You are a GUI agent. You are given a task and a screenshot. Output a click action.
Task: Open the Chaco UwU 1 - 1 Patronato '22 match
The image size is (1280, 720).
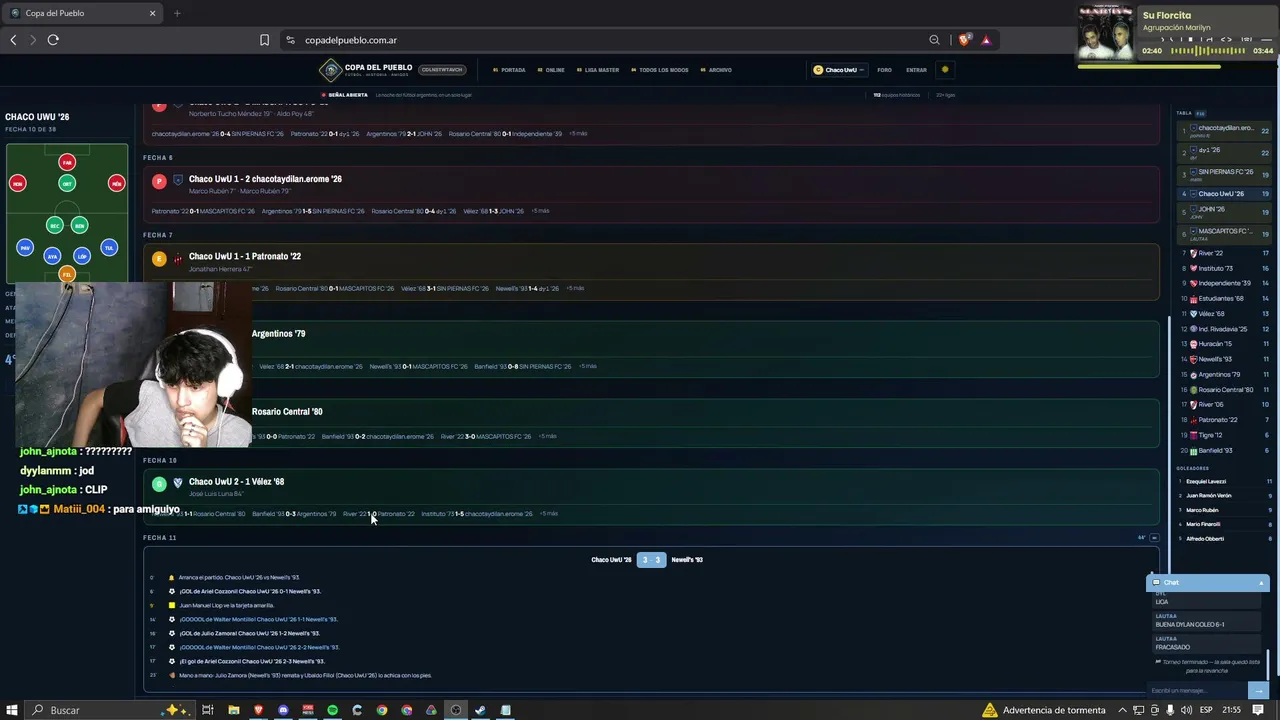245,256
